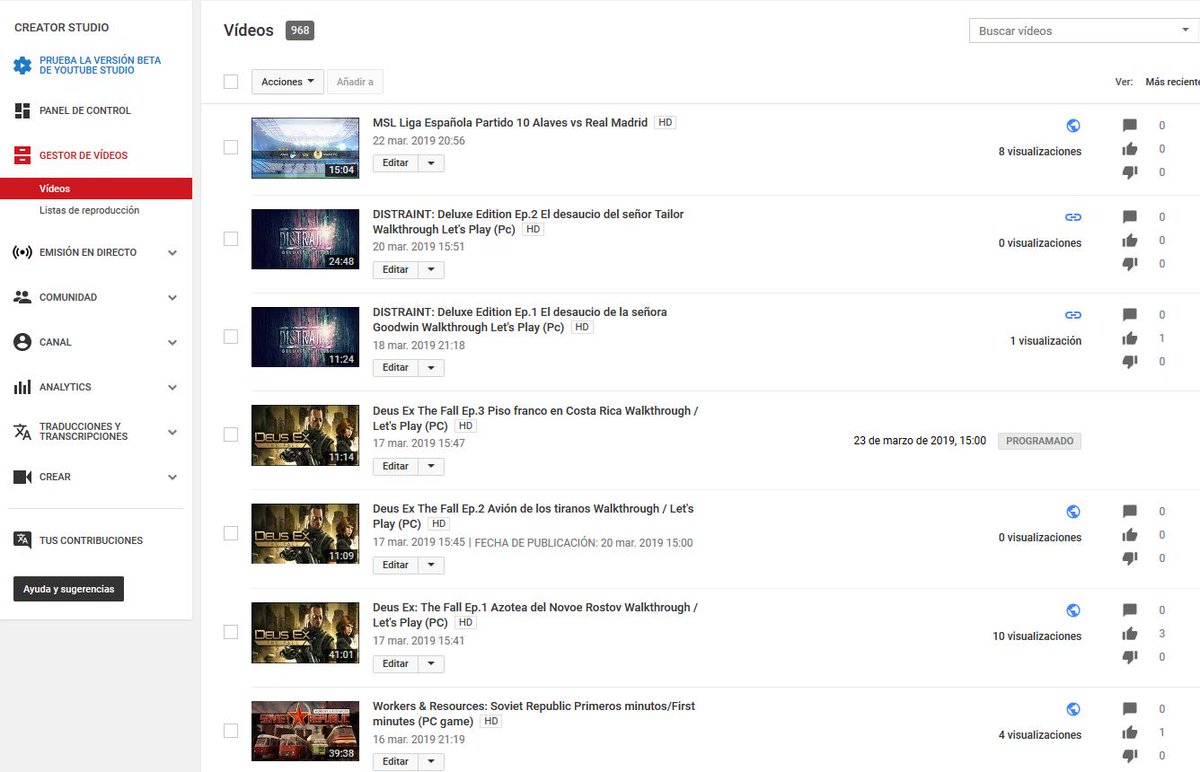The image size is (1200, 772).
Task: Check the MSL Liga Española video checkbox
Action: pos(231,147)
